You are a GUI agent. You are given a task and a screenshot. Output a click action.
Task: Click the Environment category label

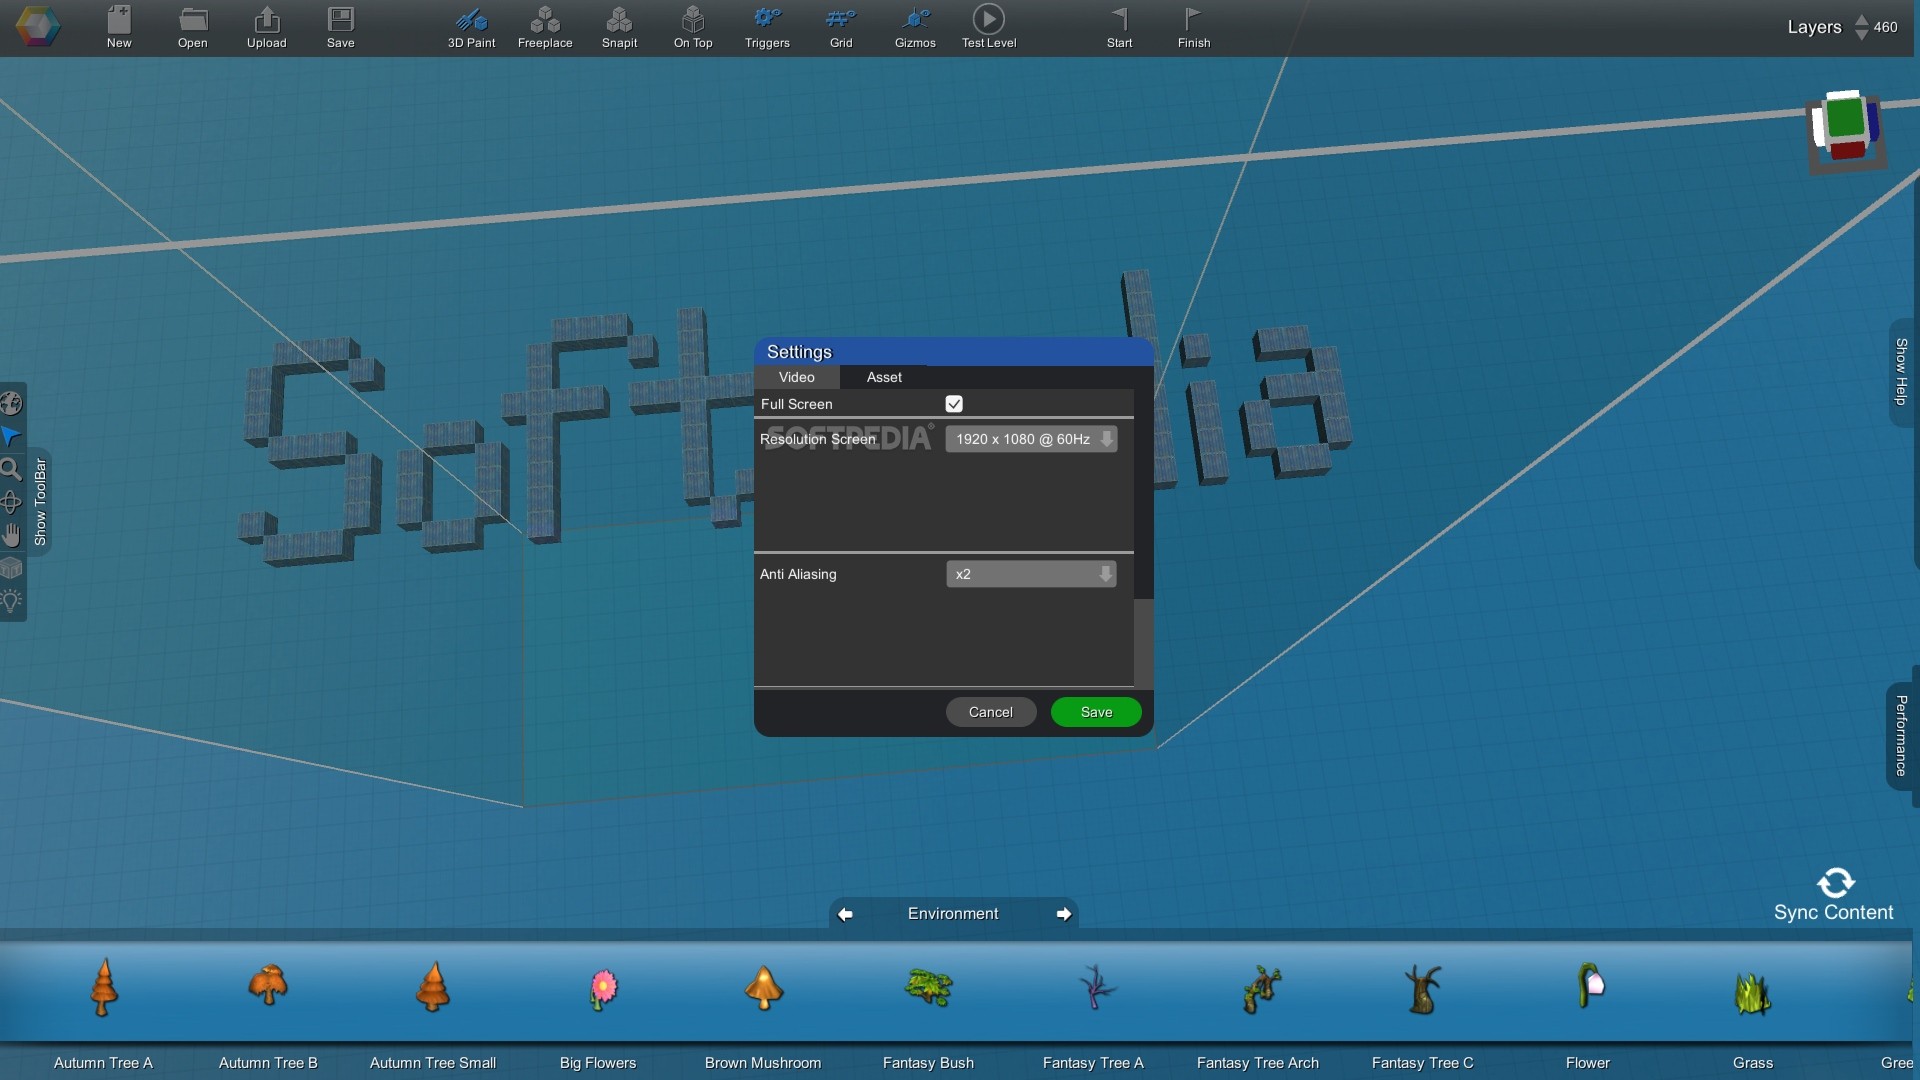(x=953, y=914)
